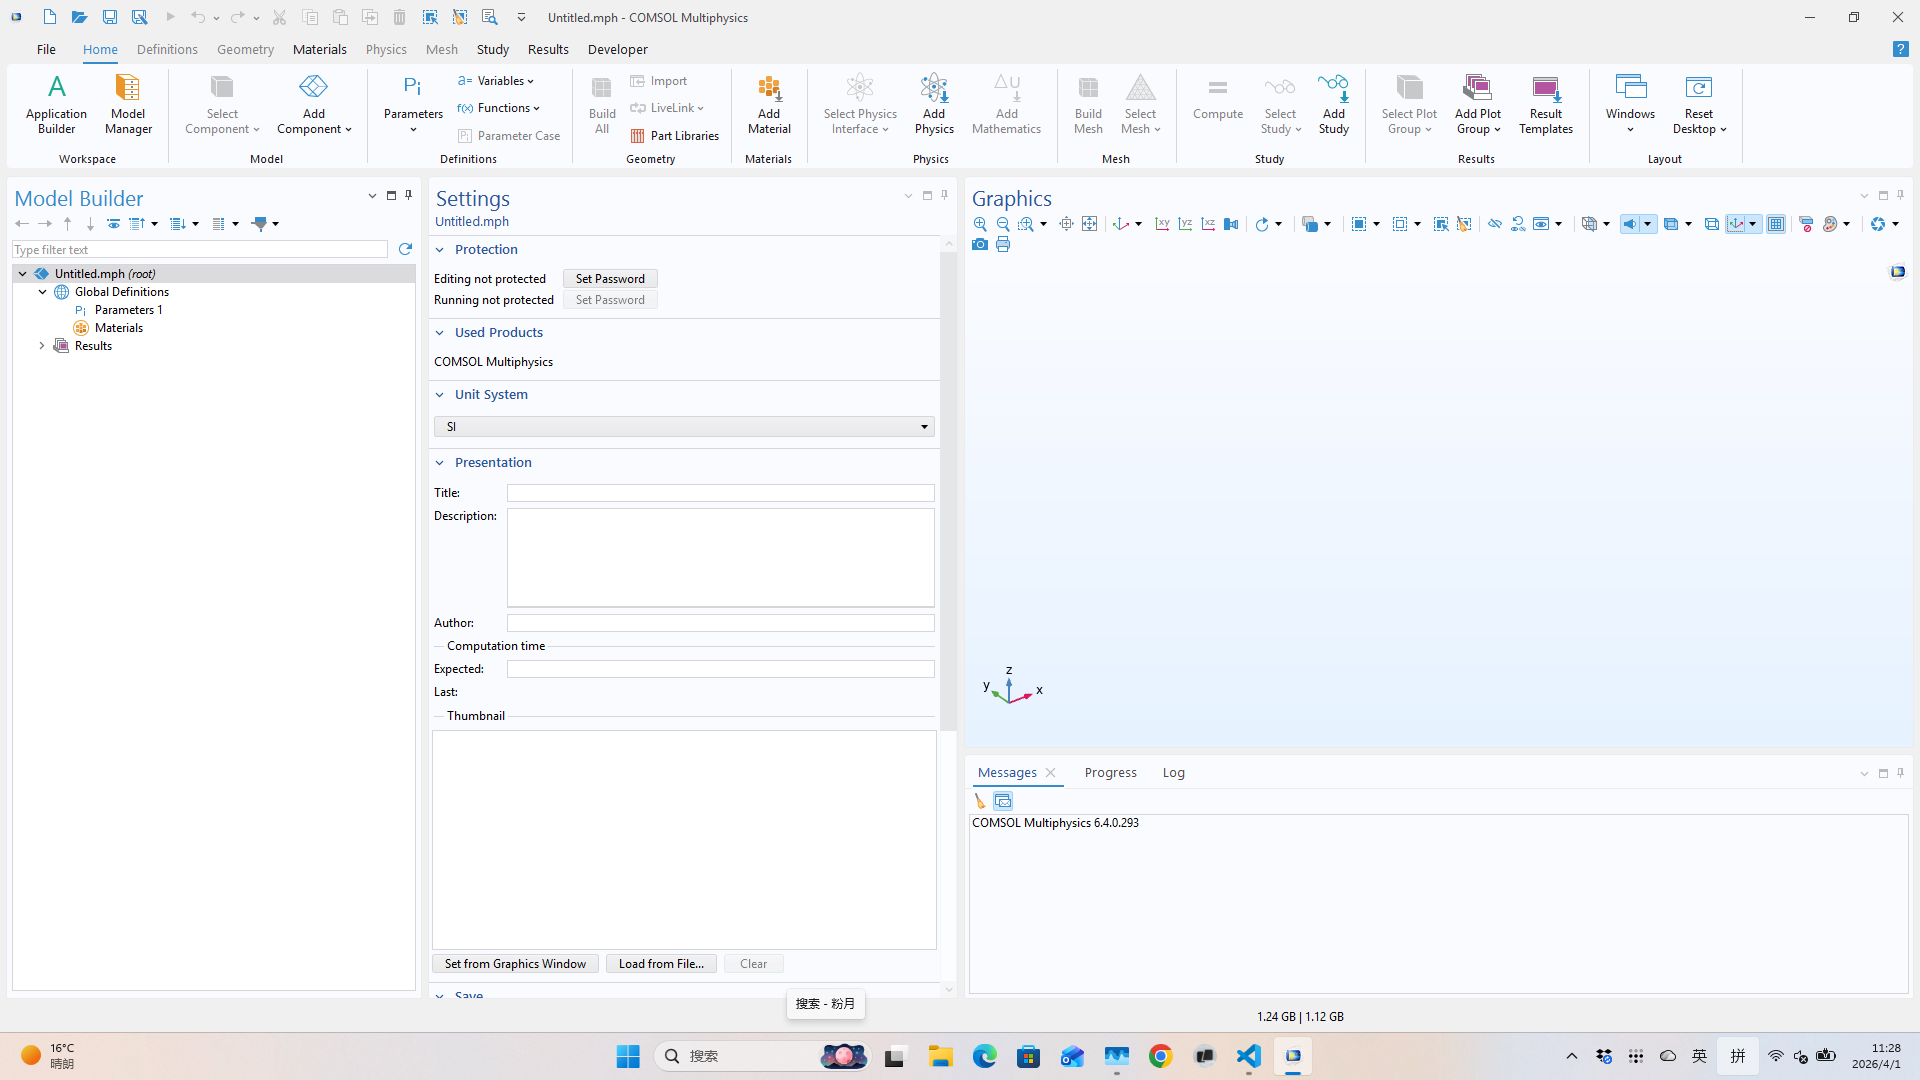Open the Physics ribbon tab
1920x1080 pixels.
[x=386, y=49]
